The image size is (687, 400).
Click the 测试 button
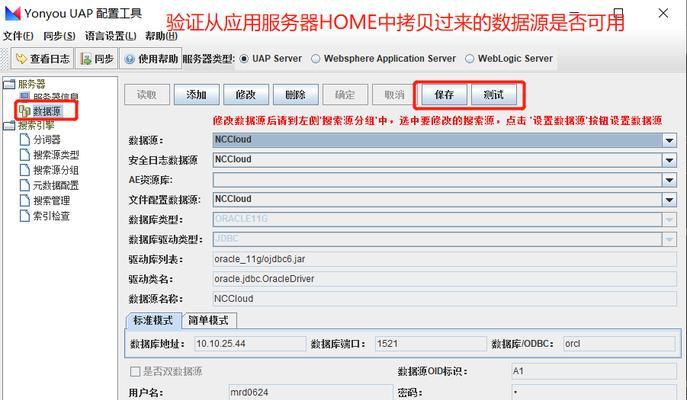[x=494, y=95]
